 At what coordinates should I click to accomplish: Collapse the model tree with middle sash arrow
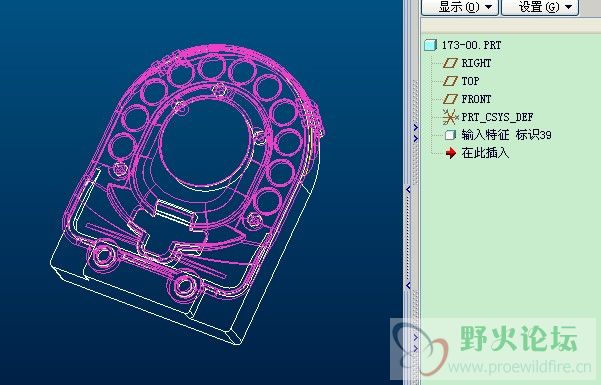(408, 189)
